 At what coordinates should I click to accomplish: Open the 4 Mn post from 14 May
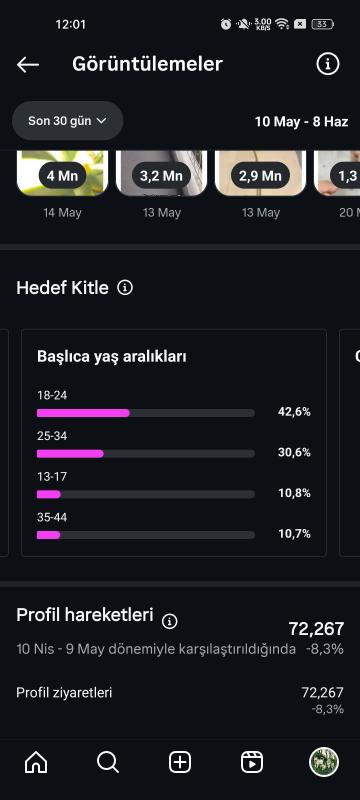point(63,173)
